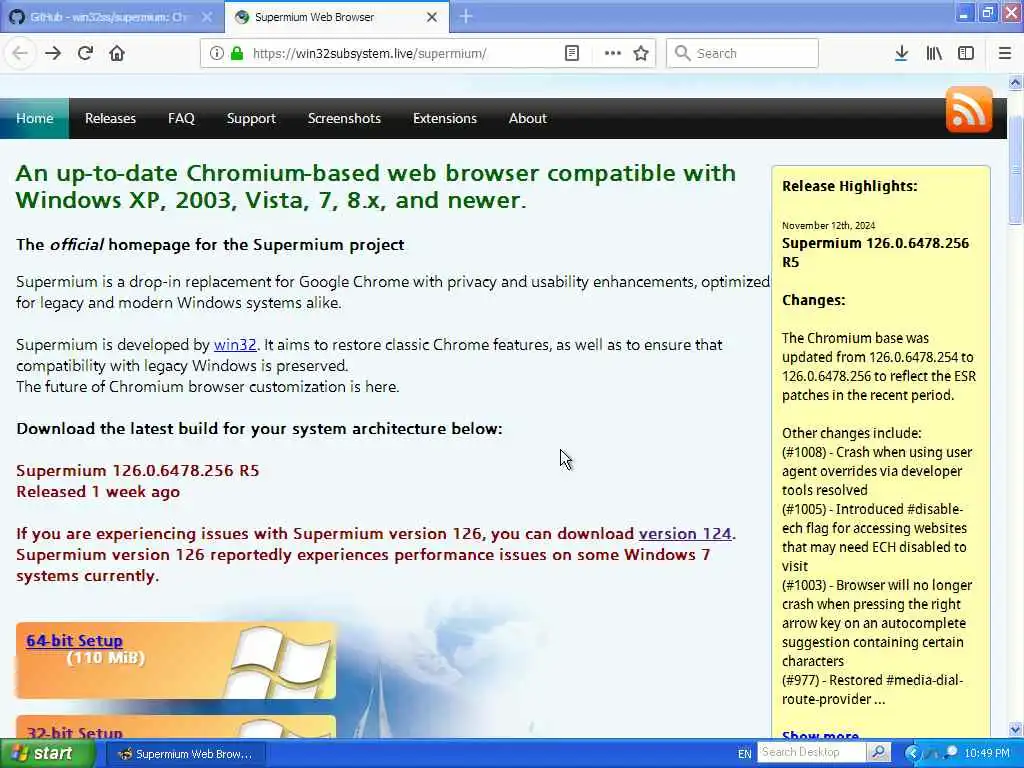The height and width of the screenshot is (768, 1024).
Task: Switch to the GitHub win32ss/supermium tab
Action: pyautogui.click(x=108, y=17)
